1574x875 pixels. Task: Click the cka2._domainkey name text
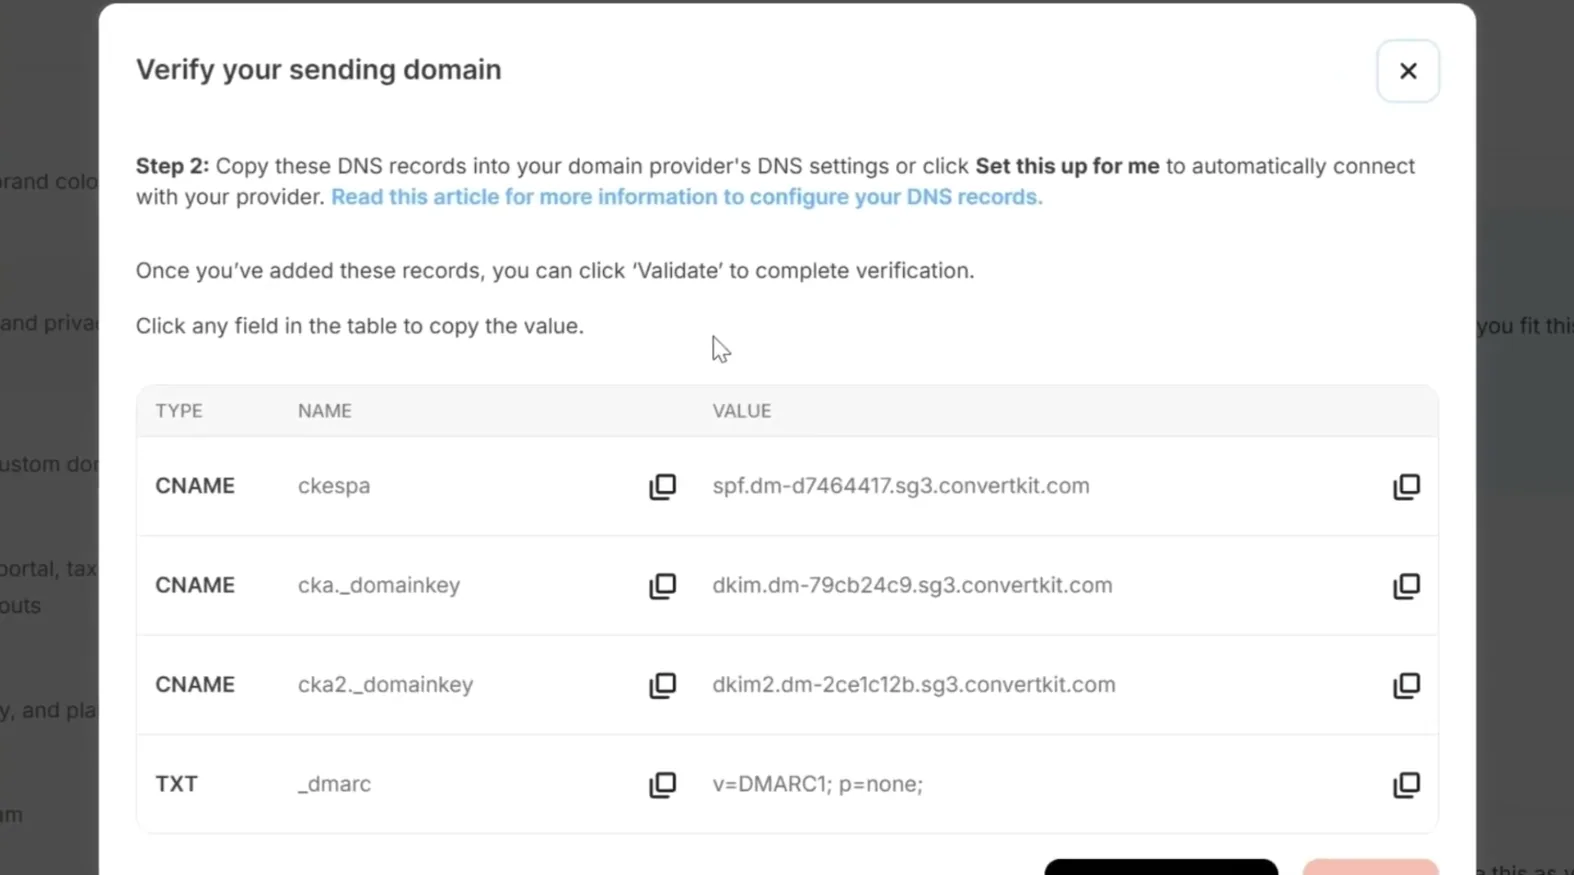tap(385, 685)
